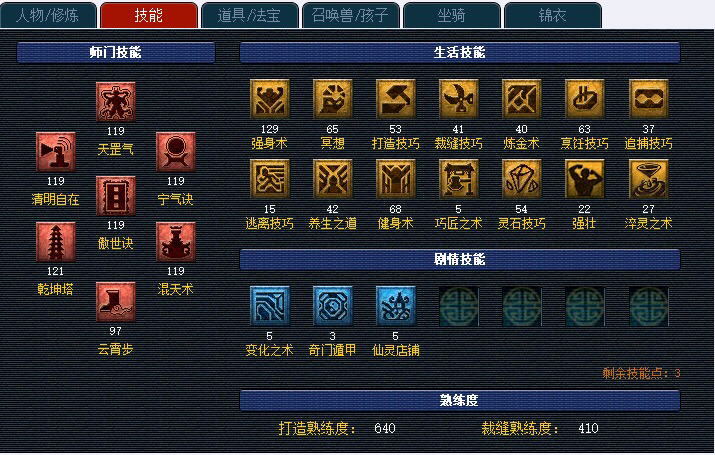Go to the 召唤兽/孩子 tab

coord(350,16)
